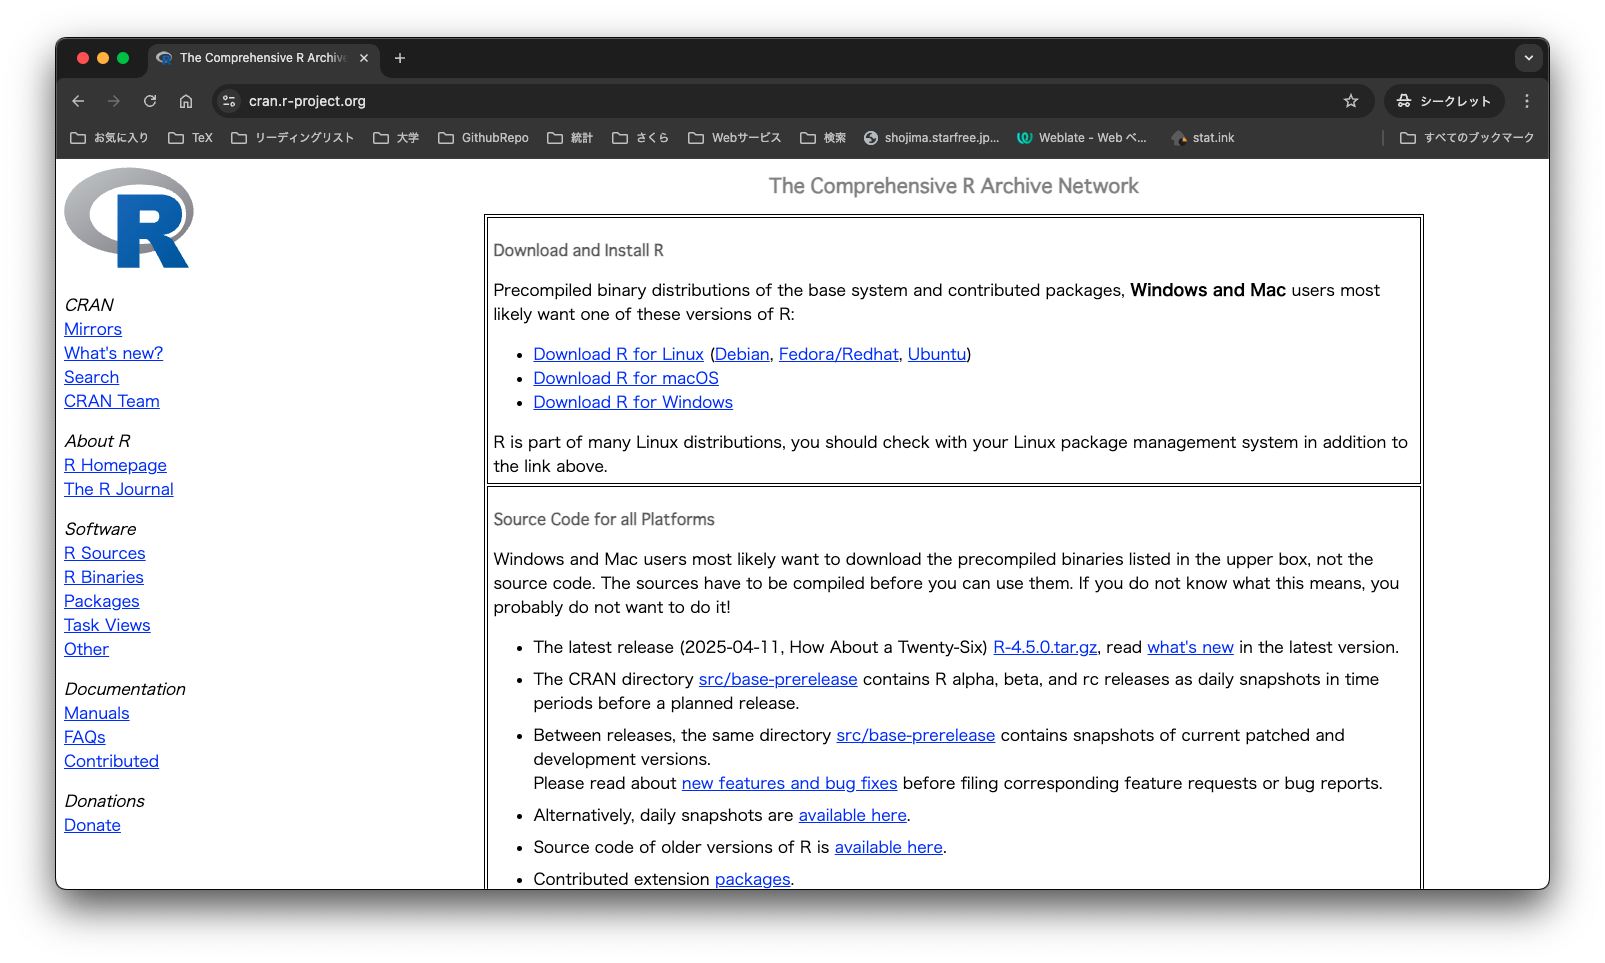Download R-4.5.0.tar.gz source link
This screenshot has height=963, width=1605.
[x=1045, y=647]
